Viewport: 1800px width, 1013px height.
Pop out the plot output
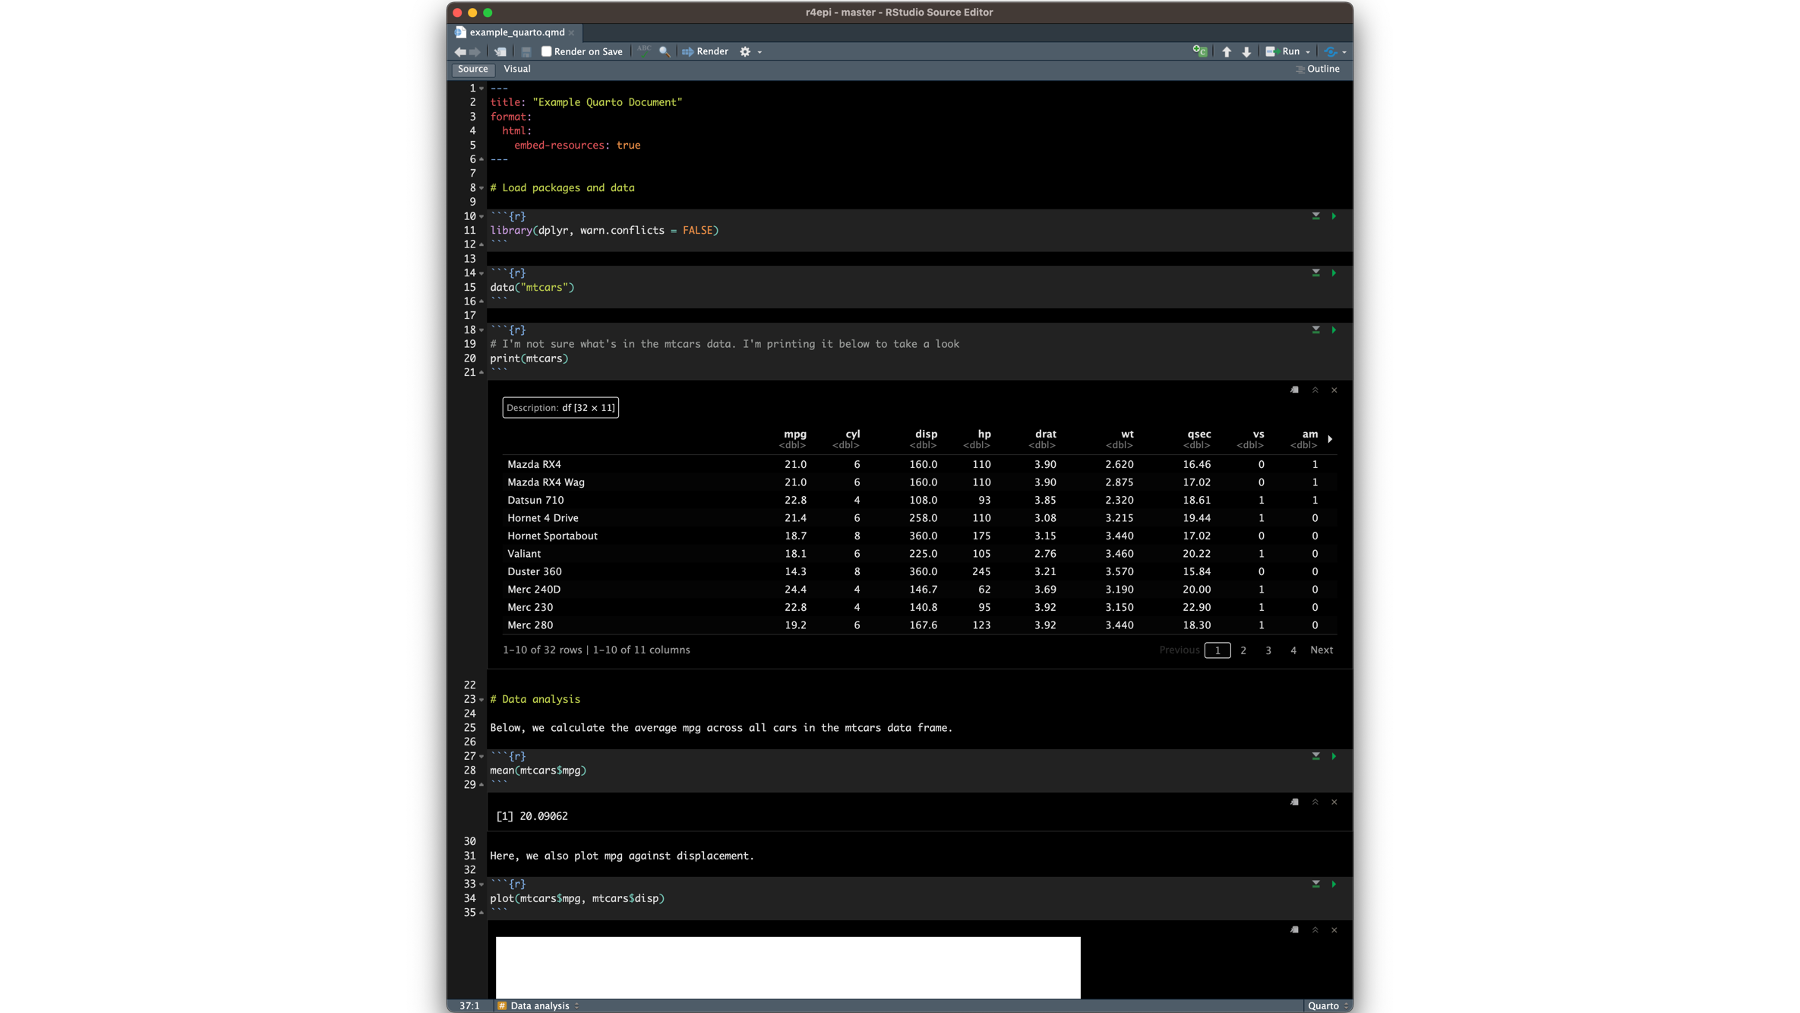coord(1295,930)
